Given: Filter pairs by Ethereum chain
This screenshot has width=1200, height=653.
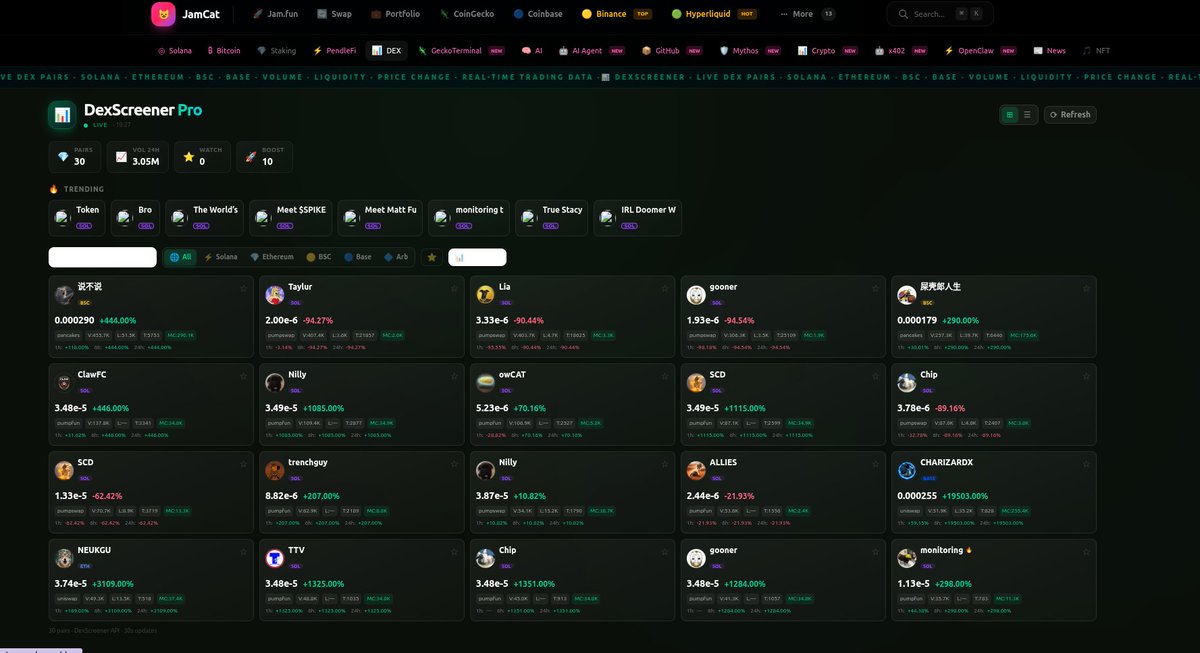Looking at the screenshot, I should (x=272, y=257).
